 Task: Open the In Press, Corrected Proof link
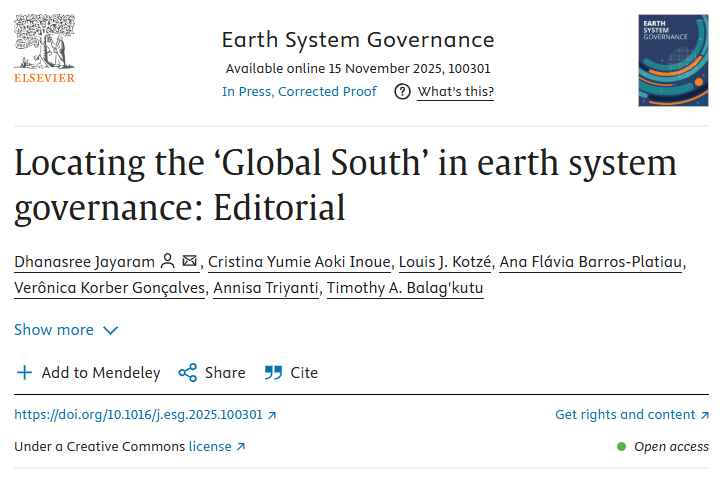pos(299,92)
